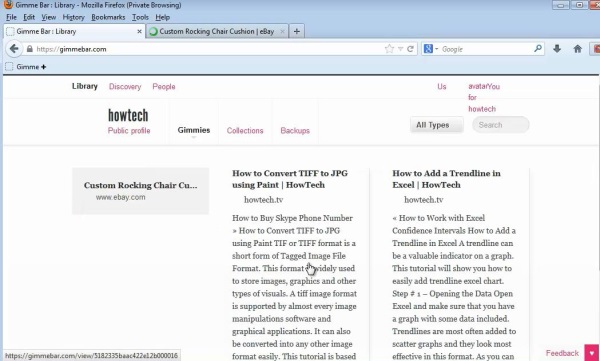Switch to the Custom Rocking Chair Cushion tab
Viewport: 600px width, 361px height.
[x=217, y=31]
